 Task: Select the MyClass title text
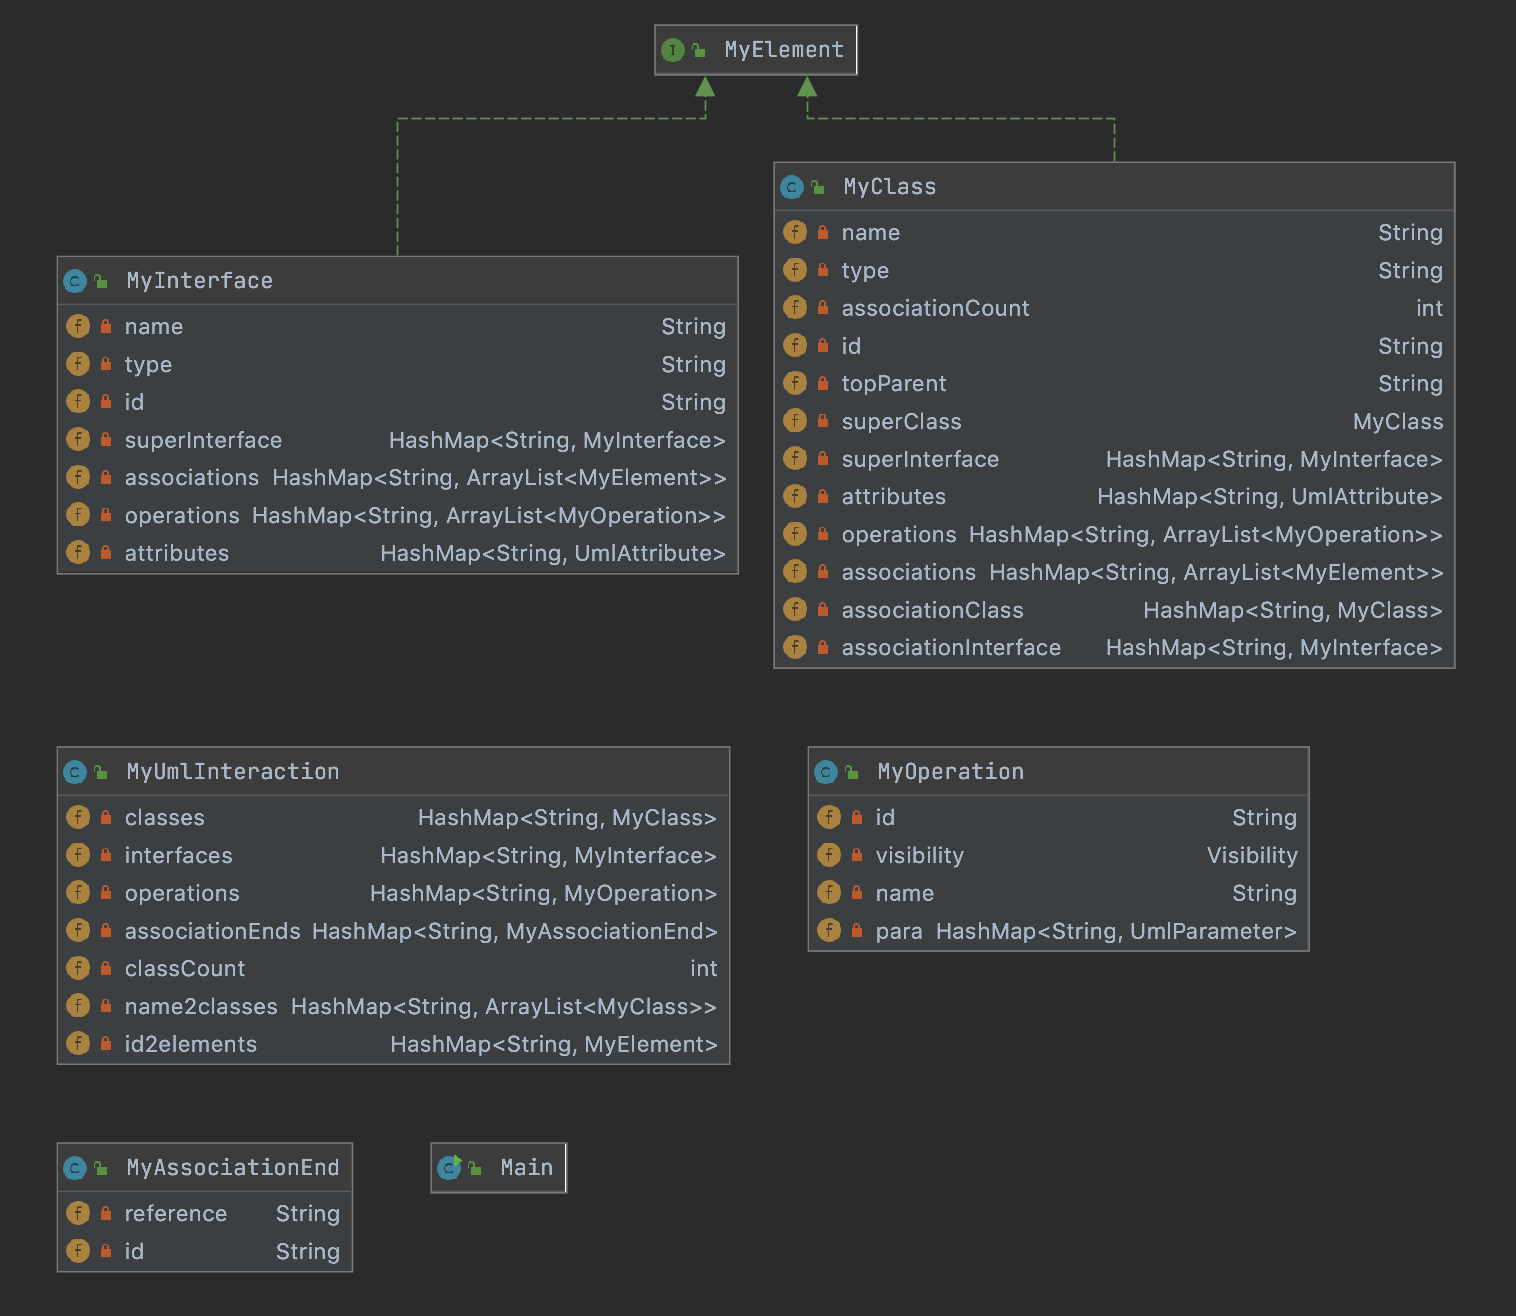(x=890, y=187)
